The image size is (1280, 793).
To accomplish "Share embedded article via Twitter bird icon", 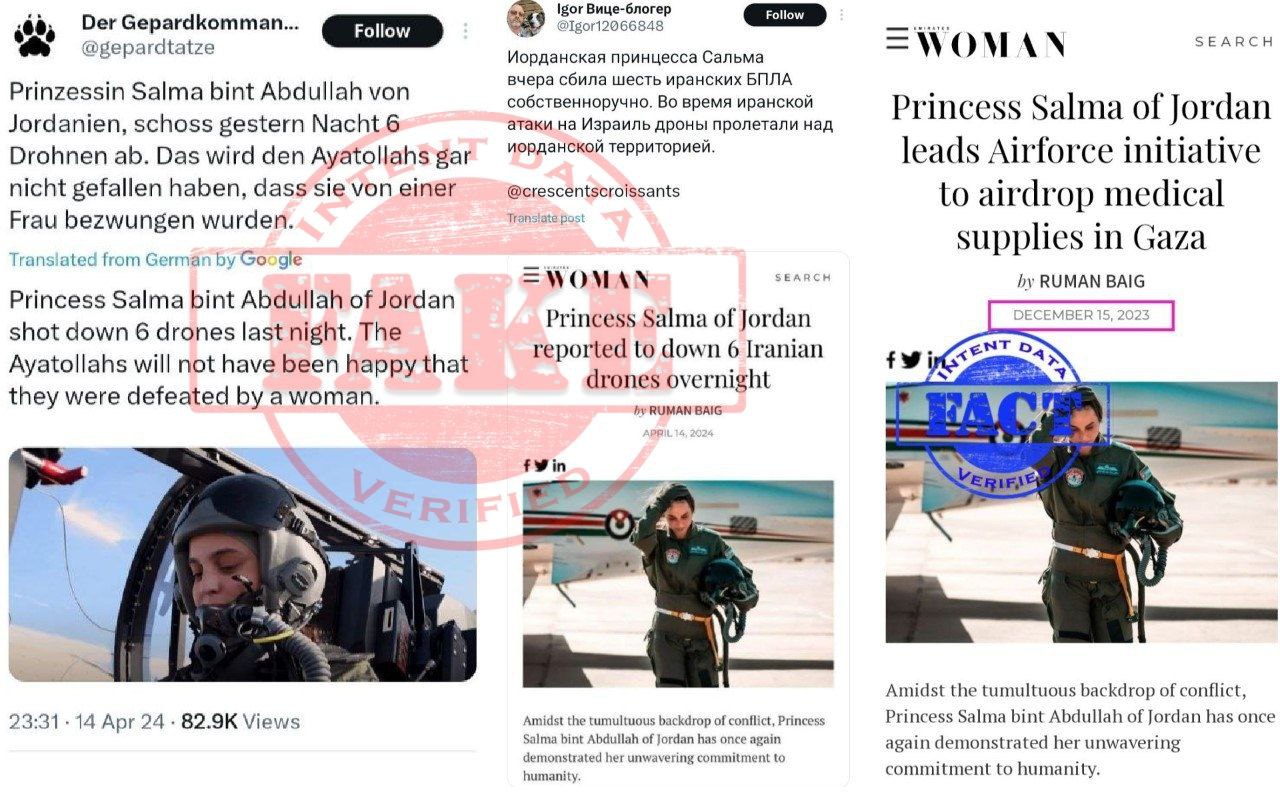I will click(x=541, y=465).
